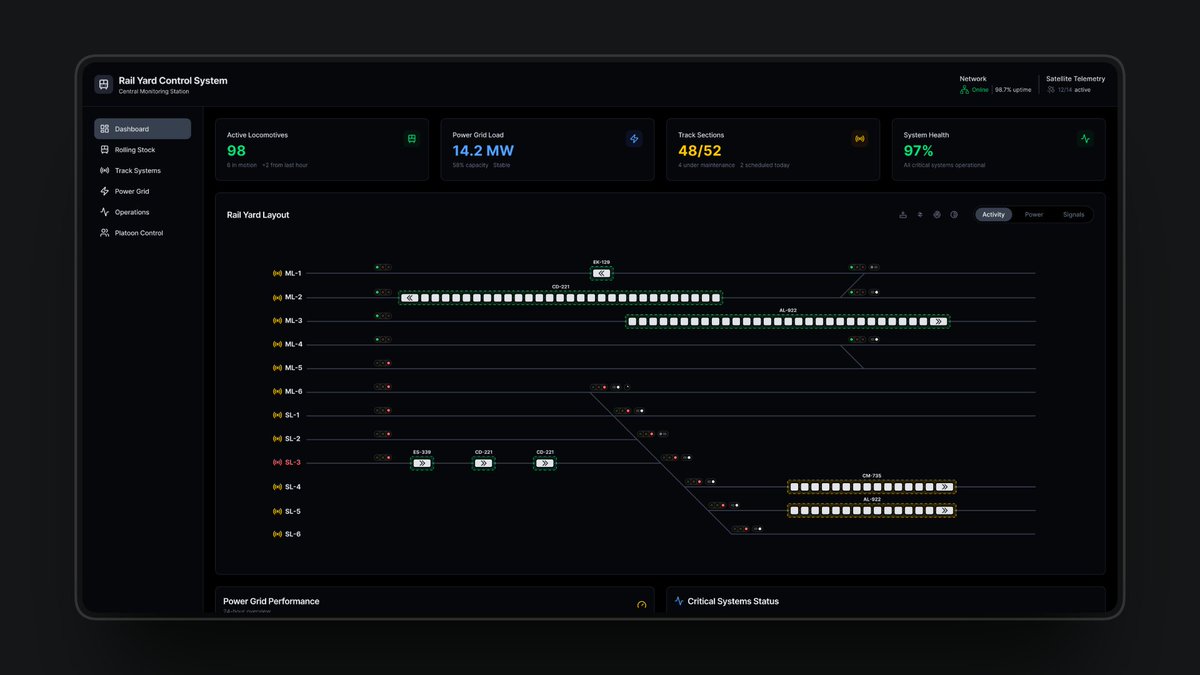Click the ML-4 track label text
This screenshot has width=1200, height=675.
pyautogui.click(x=293, y=344)
